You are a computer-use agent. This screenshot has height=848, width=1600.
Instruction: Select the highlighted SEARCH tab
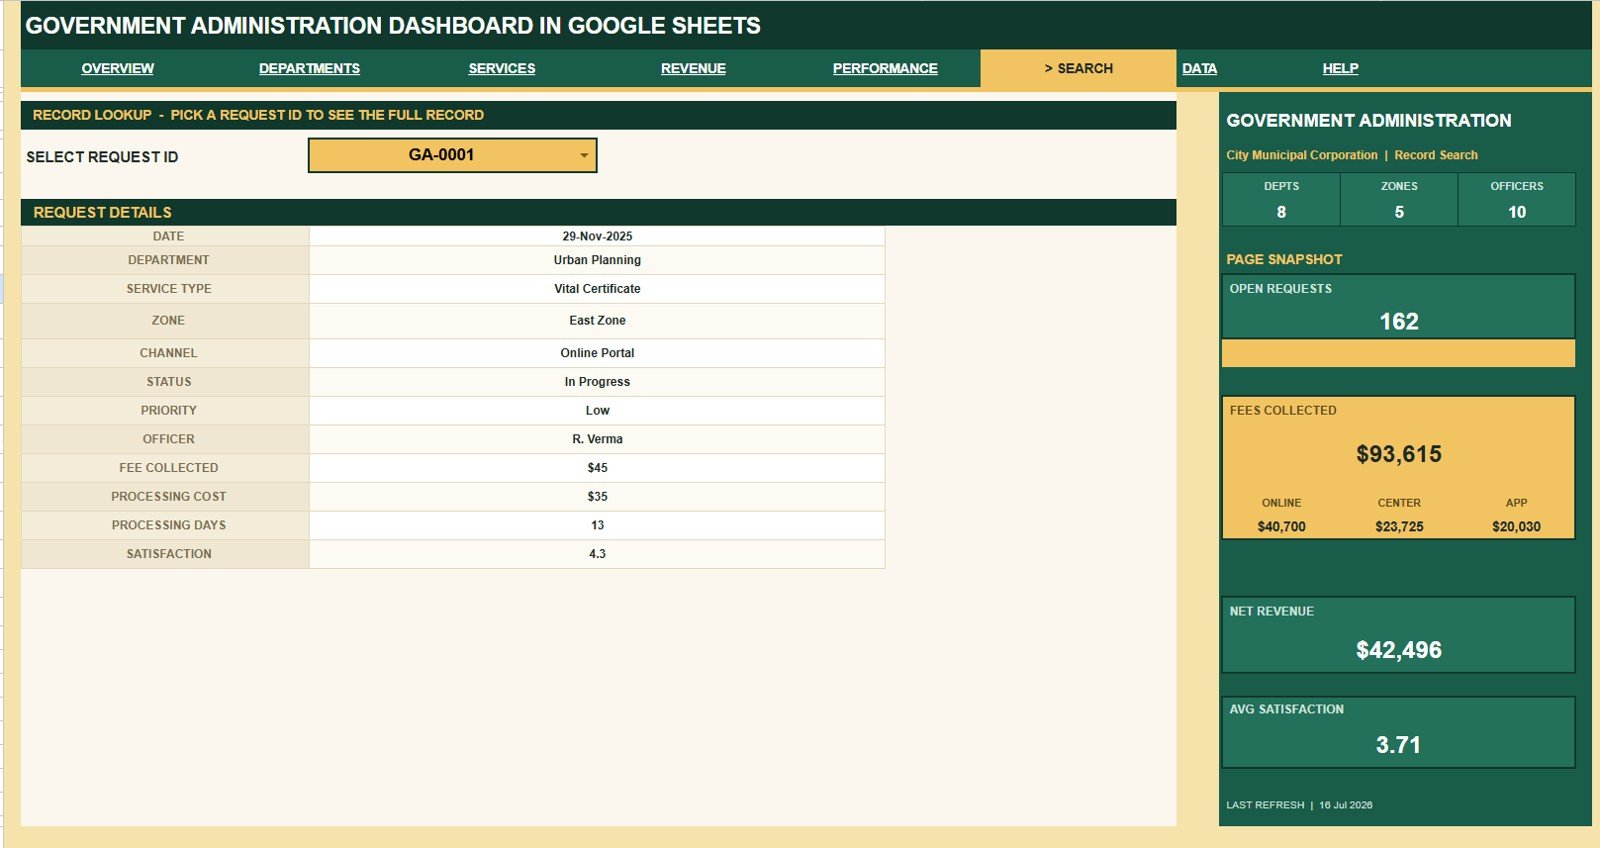tap(1078, 68)
